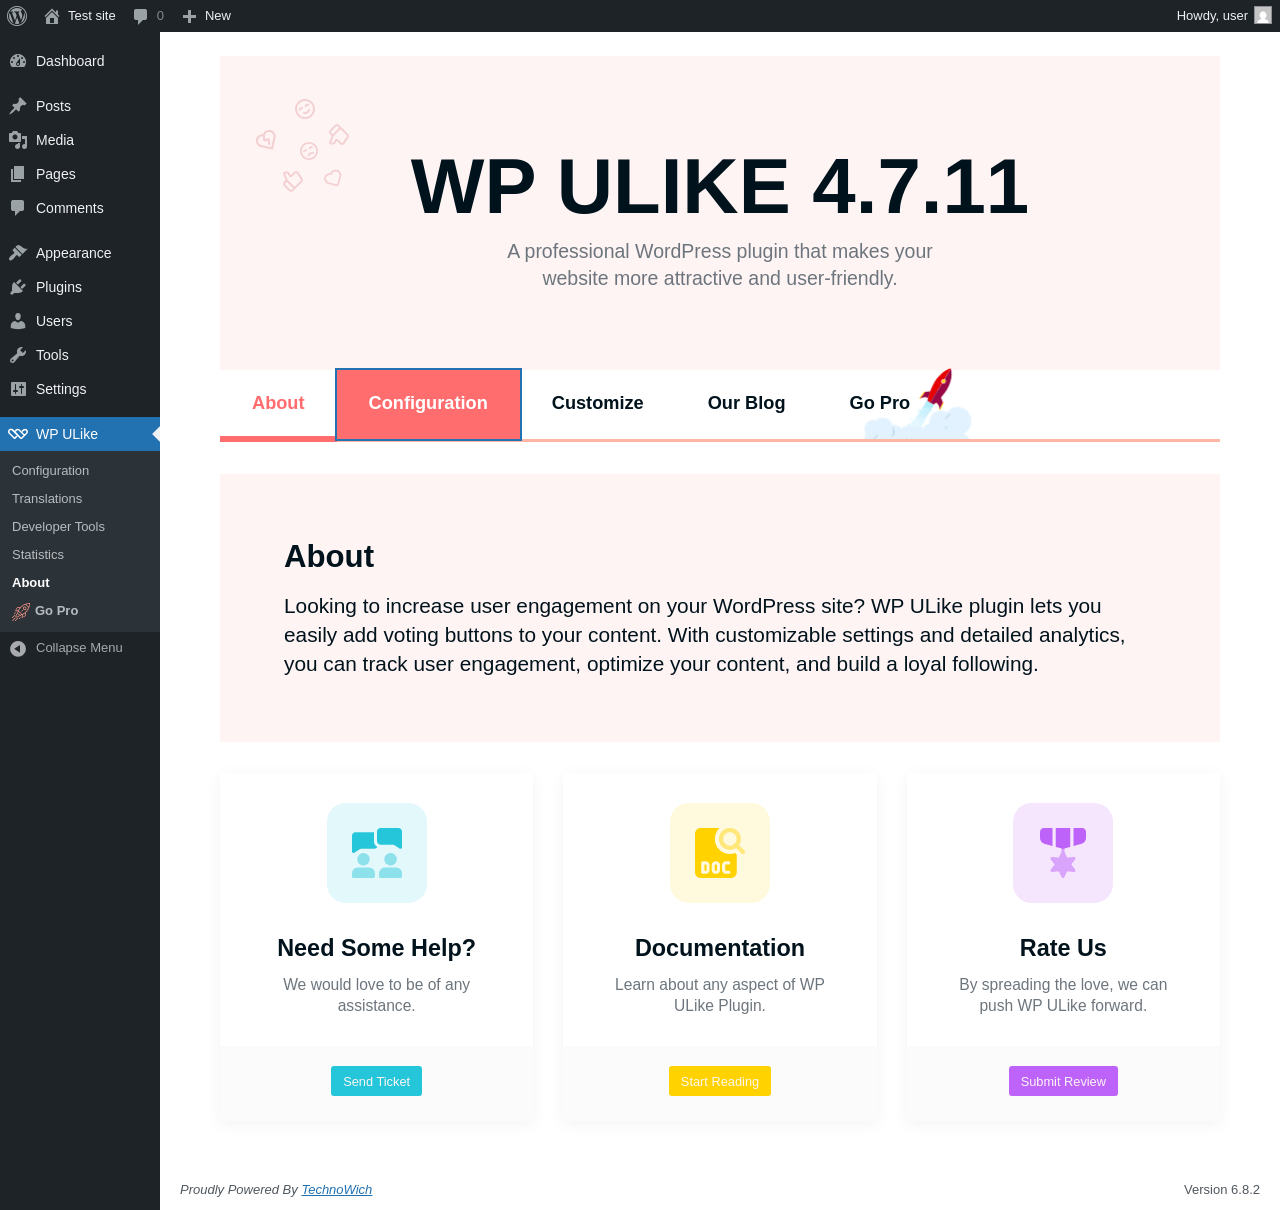Open the Plugins menu label
1280x1210 pixels.
click(x=59, y=287)
